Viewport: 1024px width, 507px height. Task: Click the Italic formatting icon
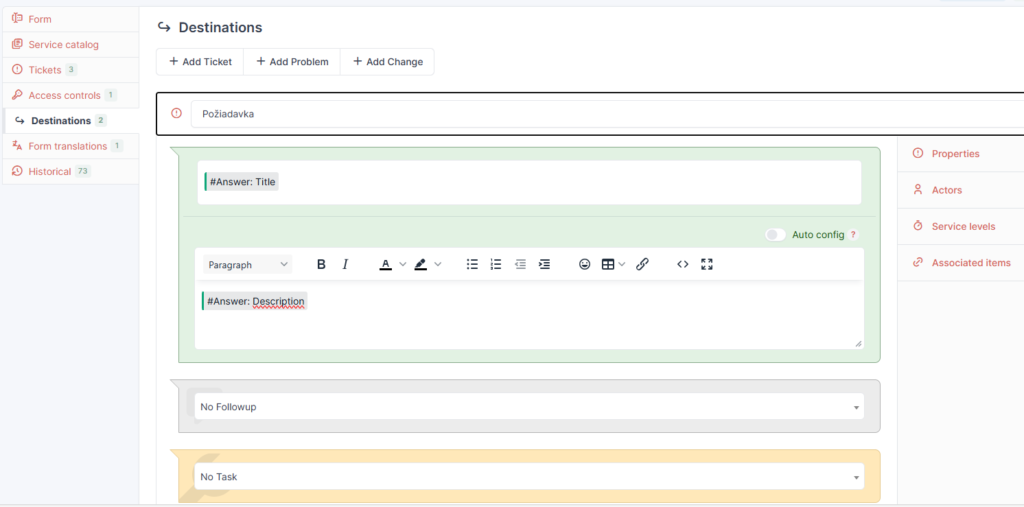tap(345, 264)
